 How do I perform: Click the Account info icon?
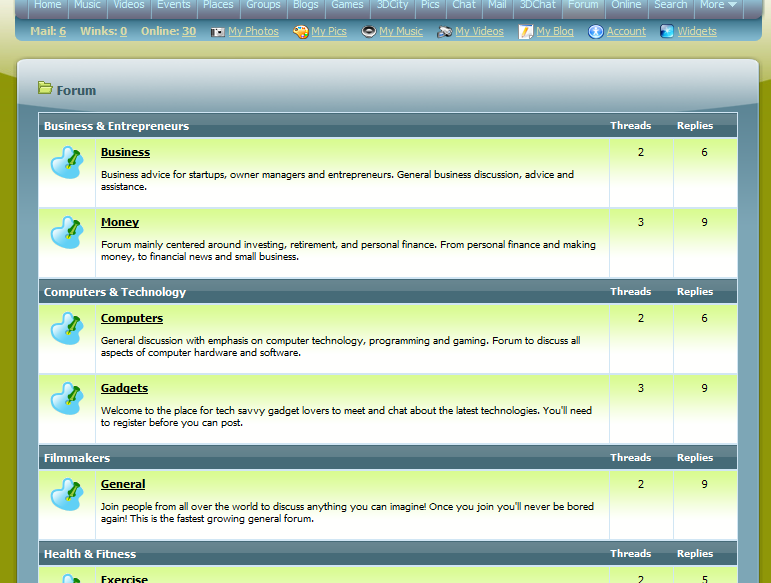[596, 32]
